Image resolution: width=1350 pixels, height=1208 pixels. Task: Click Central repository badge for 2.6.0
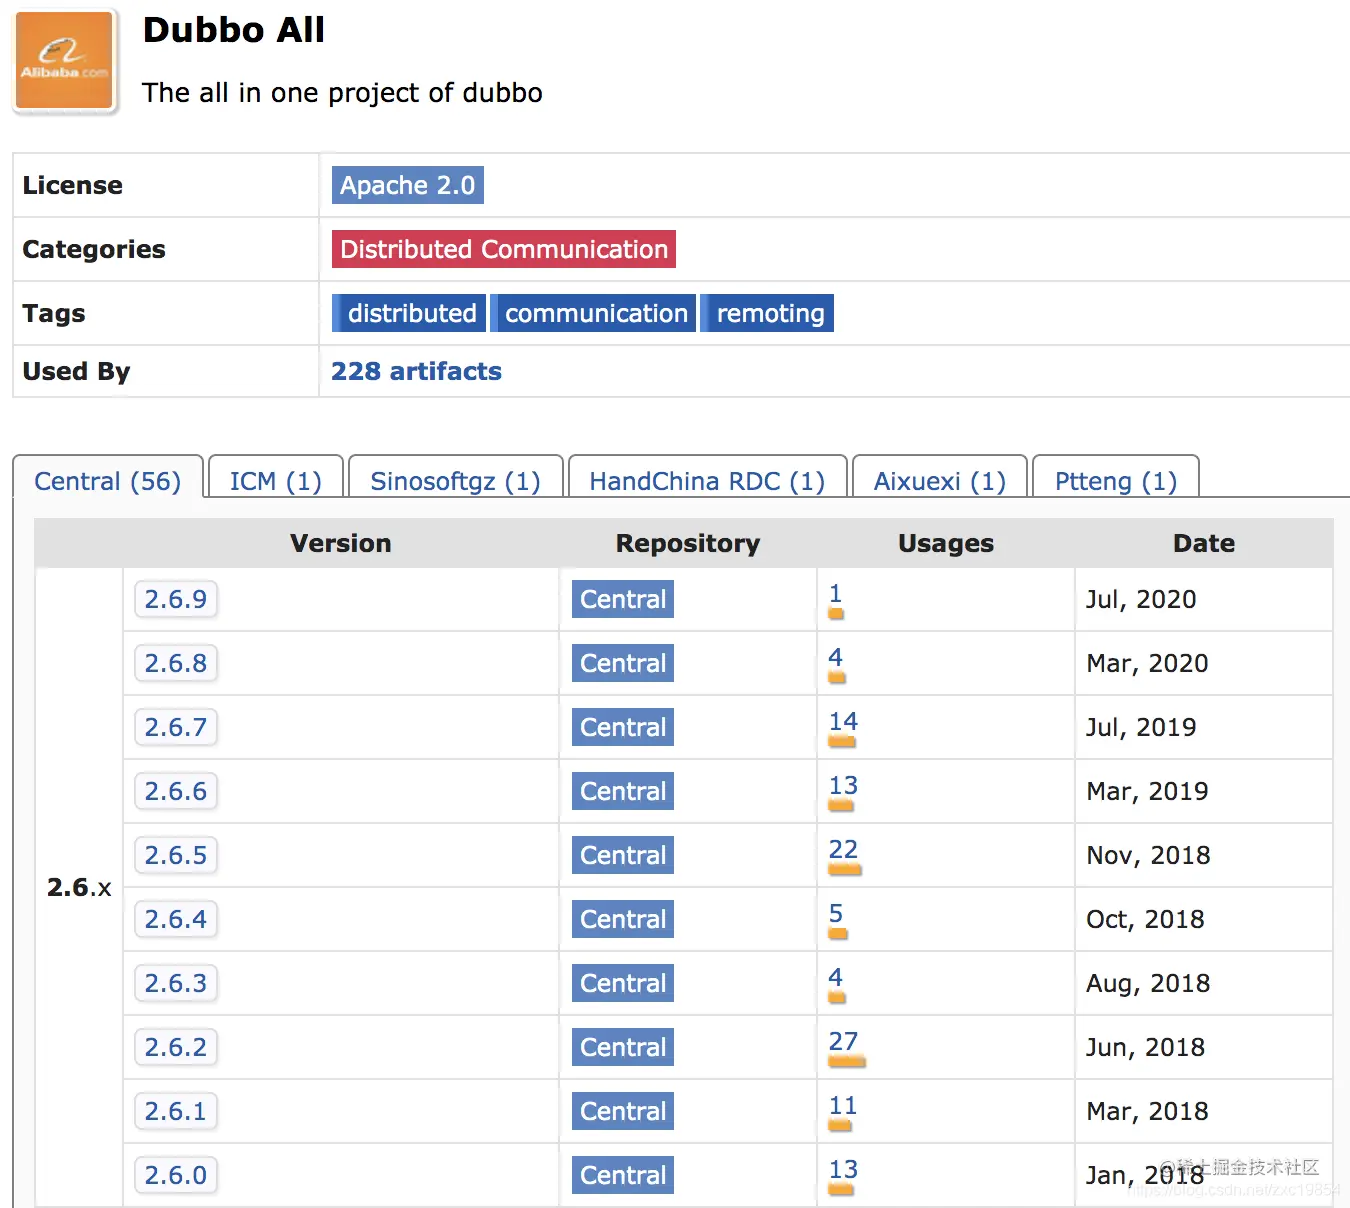pyautogui.click(x=623, y=1175)
